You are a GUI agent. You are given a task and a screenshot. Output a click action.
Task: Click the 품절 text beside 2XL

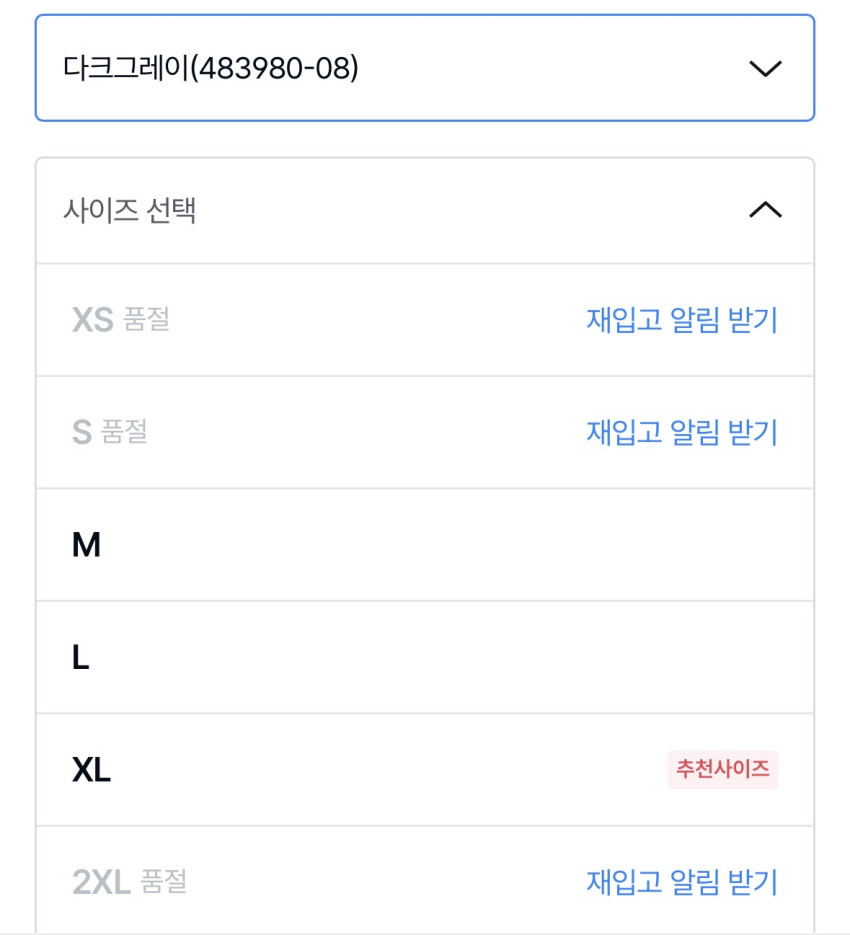164,882
